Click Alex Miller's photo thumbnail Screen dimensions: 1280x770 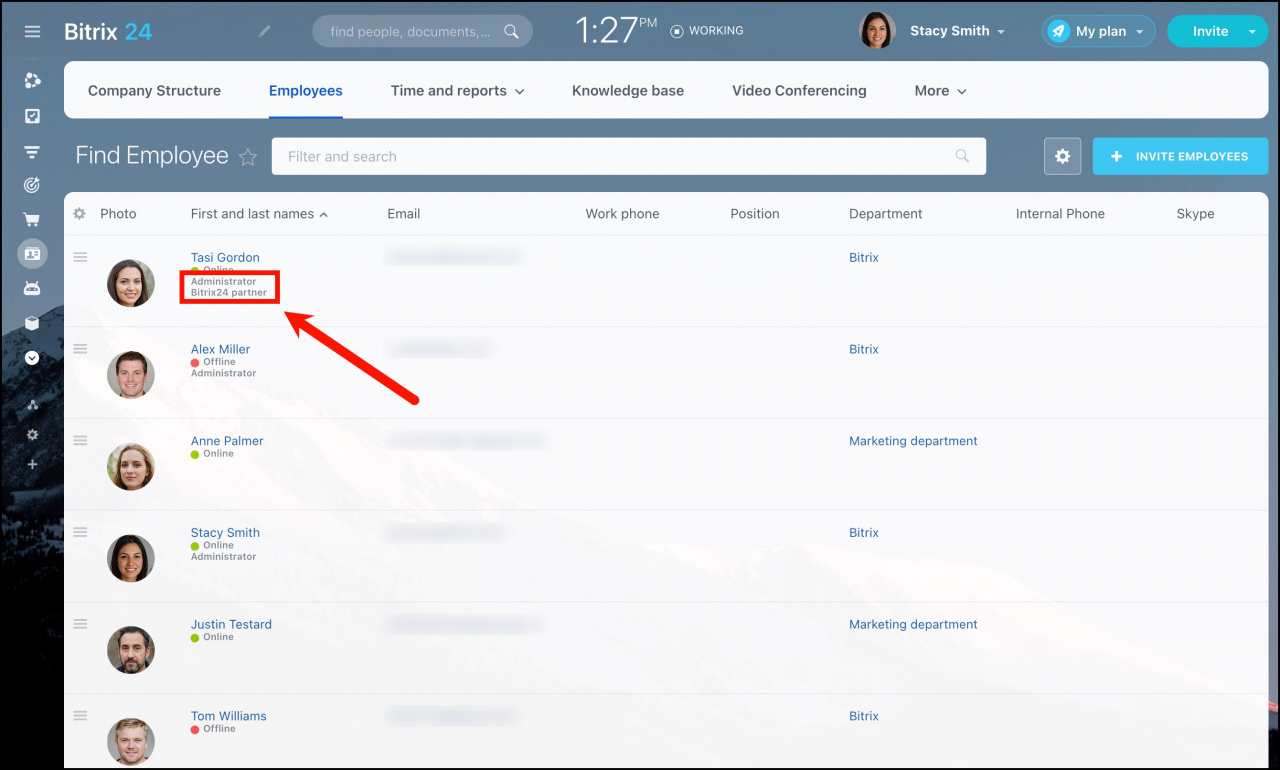(x=131, y=375)
